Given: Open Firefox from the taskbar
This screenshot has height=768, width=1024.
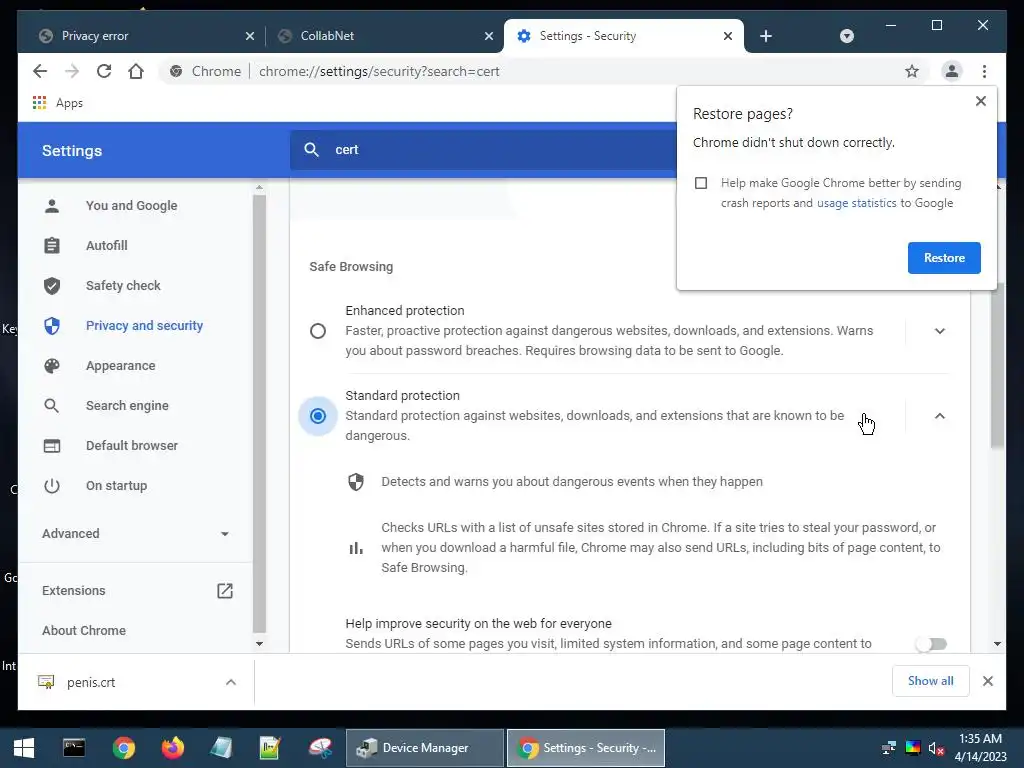Looking at the screenshot, I should pos(172,748).
